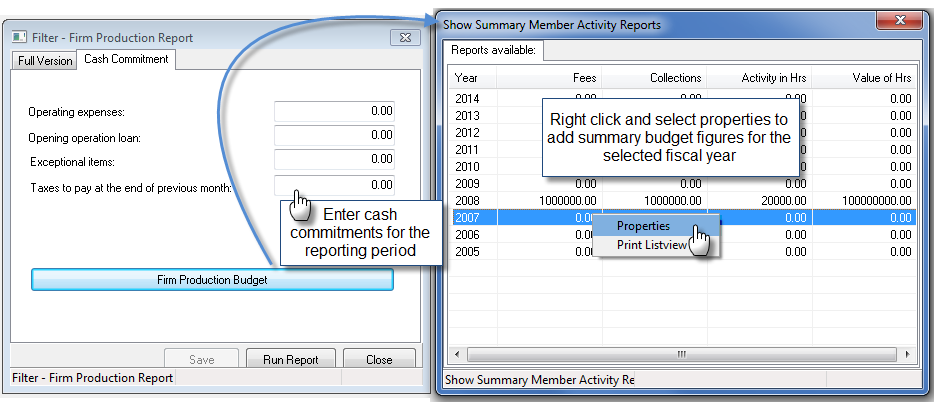
Task: Click the Filter window title bar icon
Action: coord(20,38)
